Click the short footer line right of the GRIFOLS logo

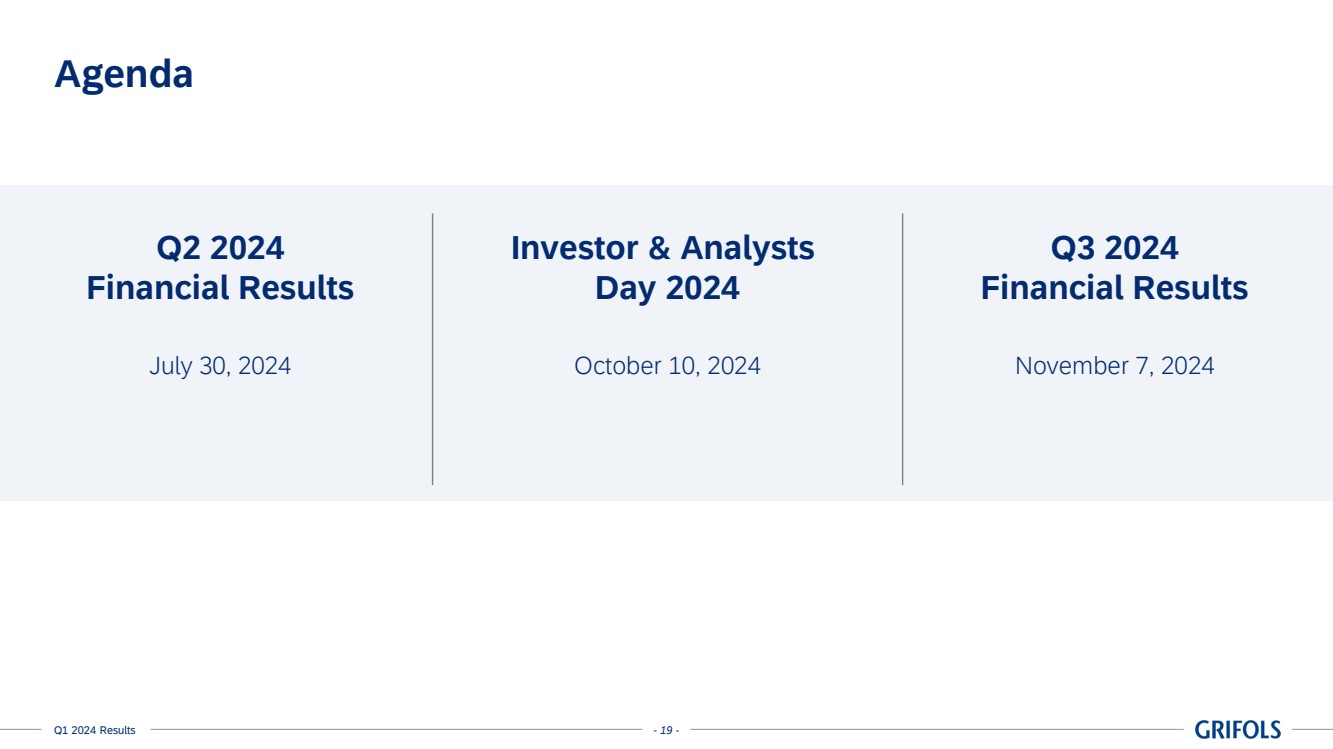click(x=1312, y=730)
